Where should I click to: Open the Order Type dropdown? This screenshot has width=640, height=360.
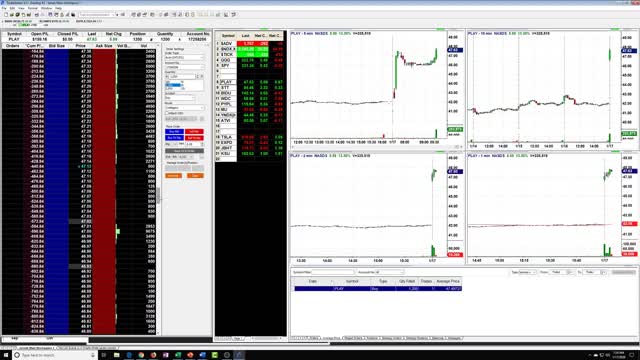[184, 58]
